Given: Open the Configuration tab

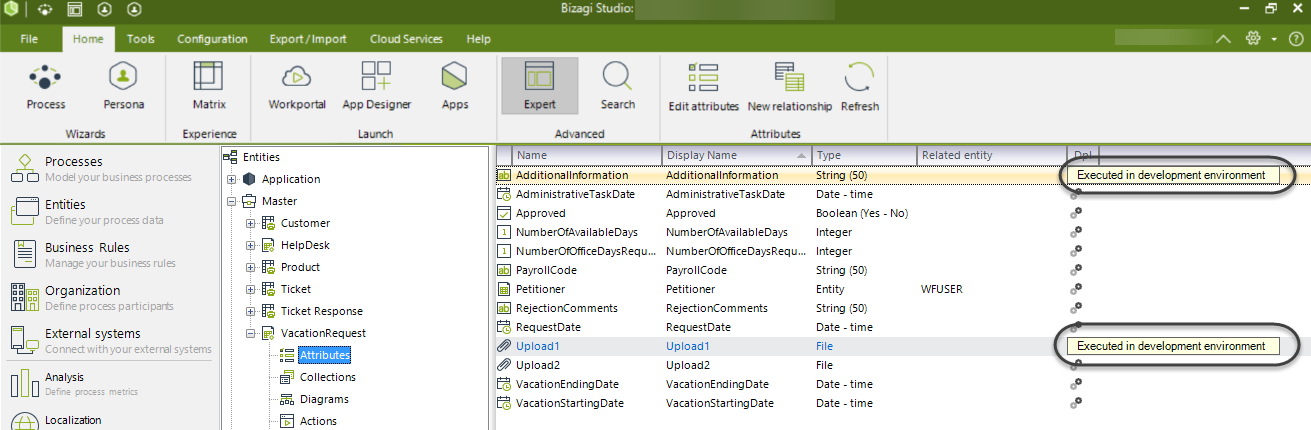Looking at the screenshot, I should 212,39.
